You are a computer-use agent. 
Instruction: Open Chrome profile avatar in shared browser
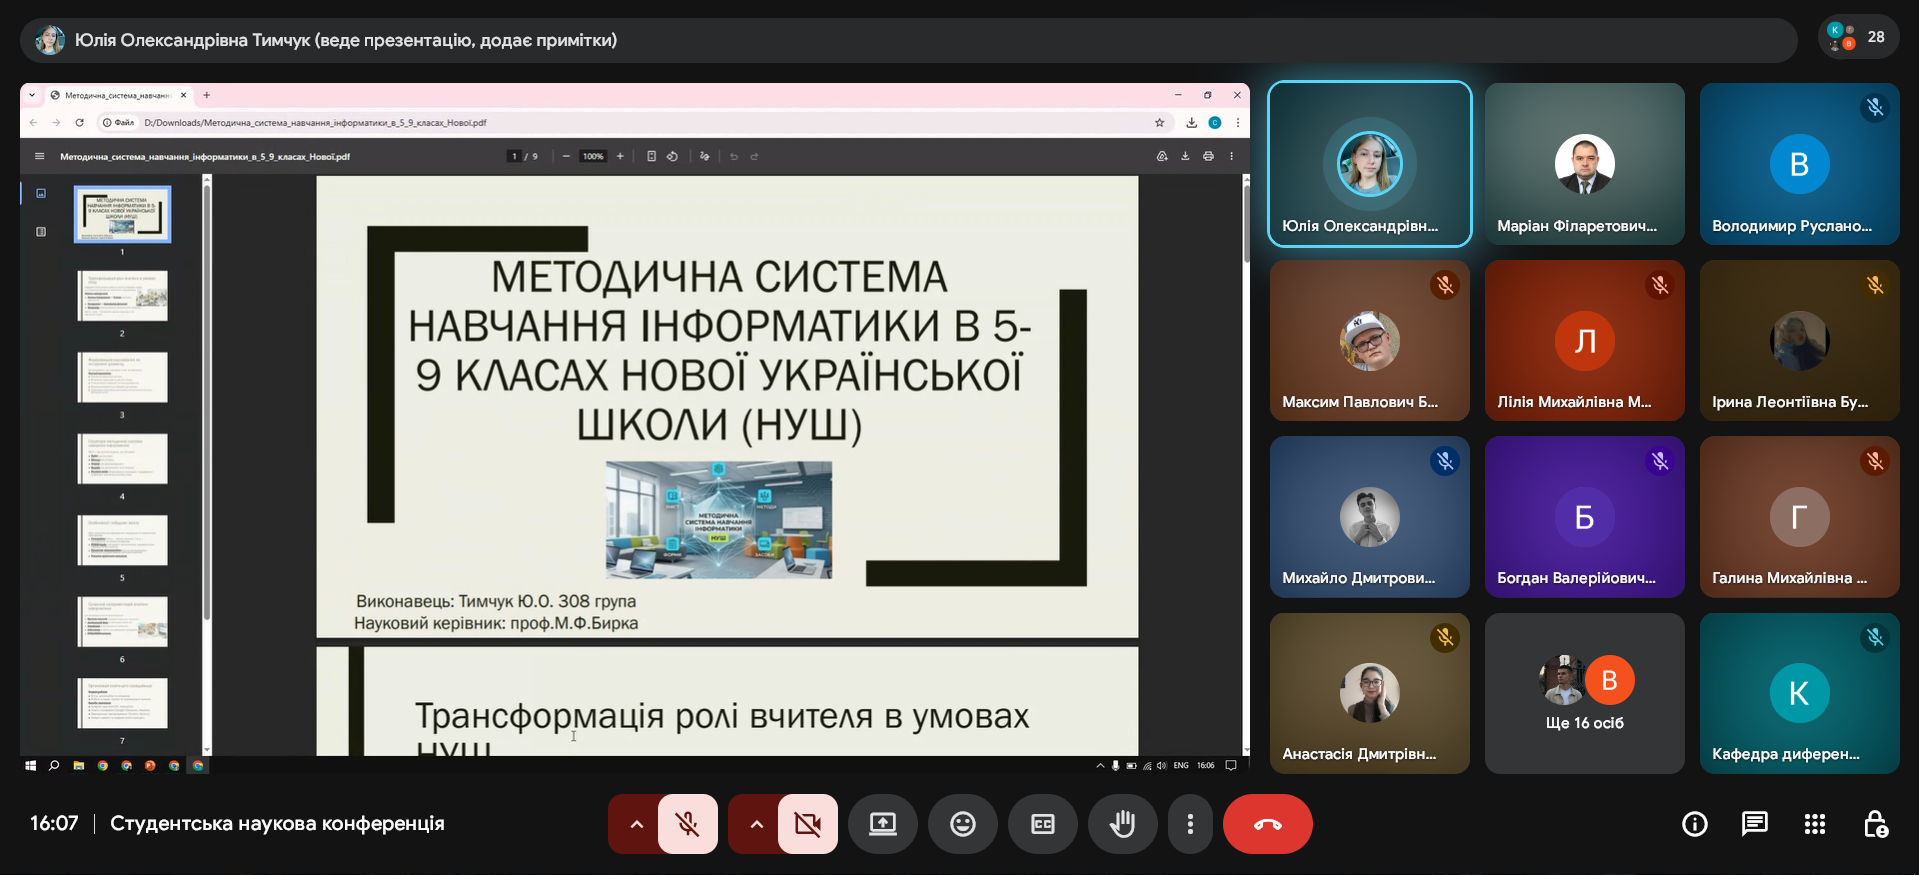point(1215,123)
